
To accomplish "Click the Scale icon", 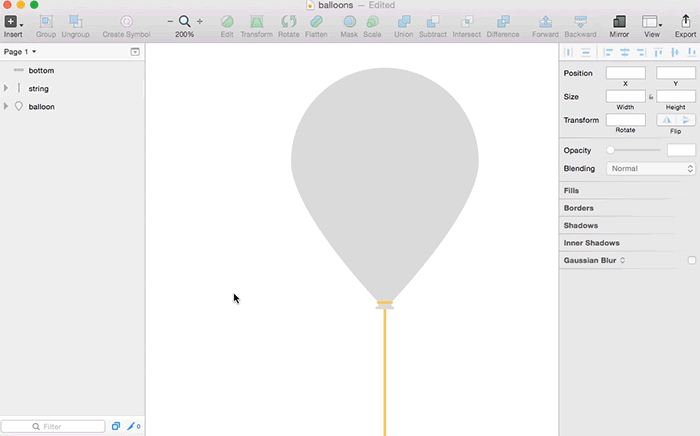I will (372, 21).
